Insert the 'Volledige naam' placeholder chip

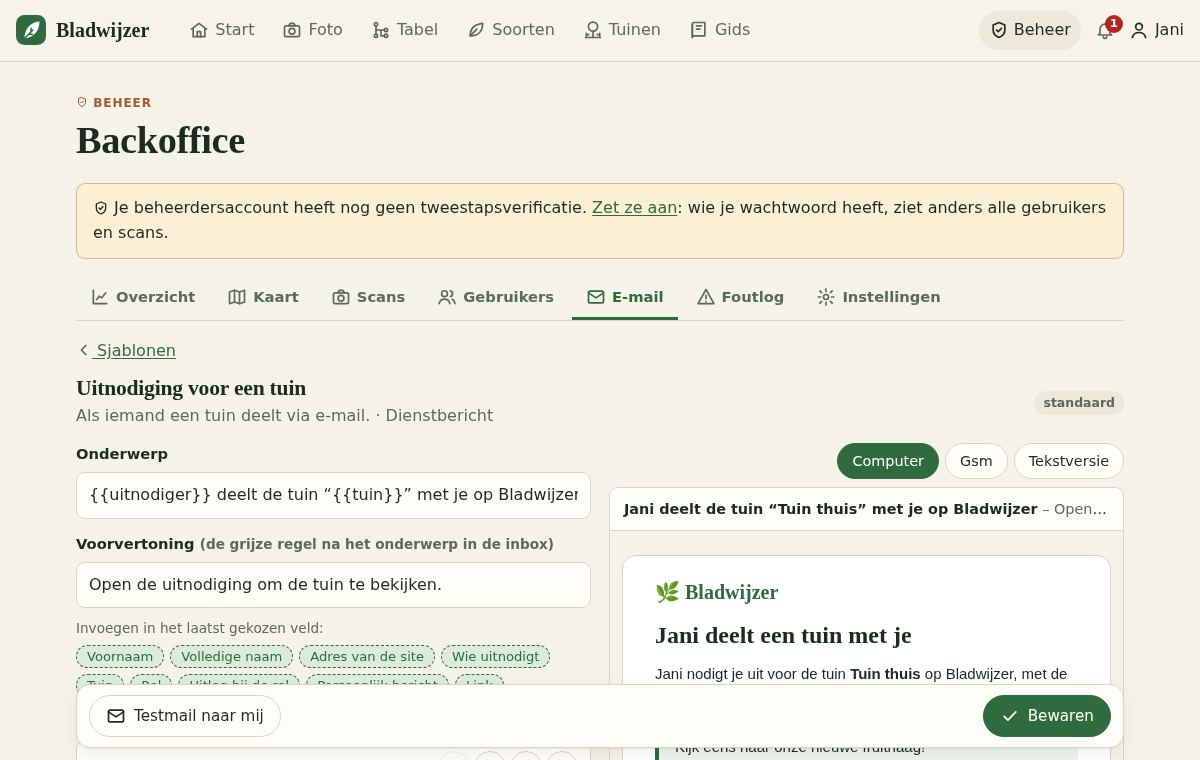tap(231, 657)
